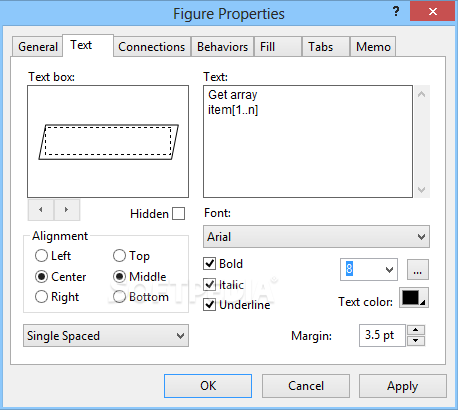Open the black Text color swatch
The width and height of the screenshot is (458, 410).
coord(414,298)
